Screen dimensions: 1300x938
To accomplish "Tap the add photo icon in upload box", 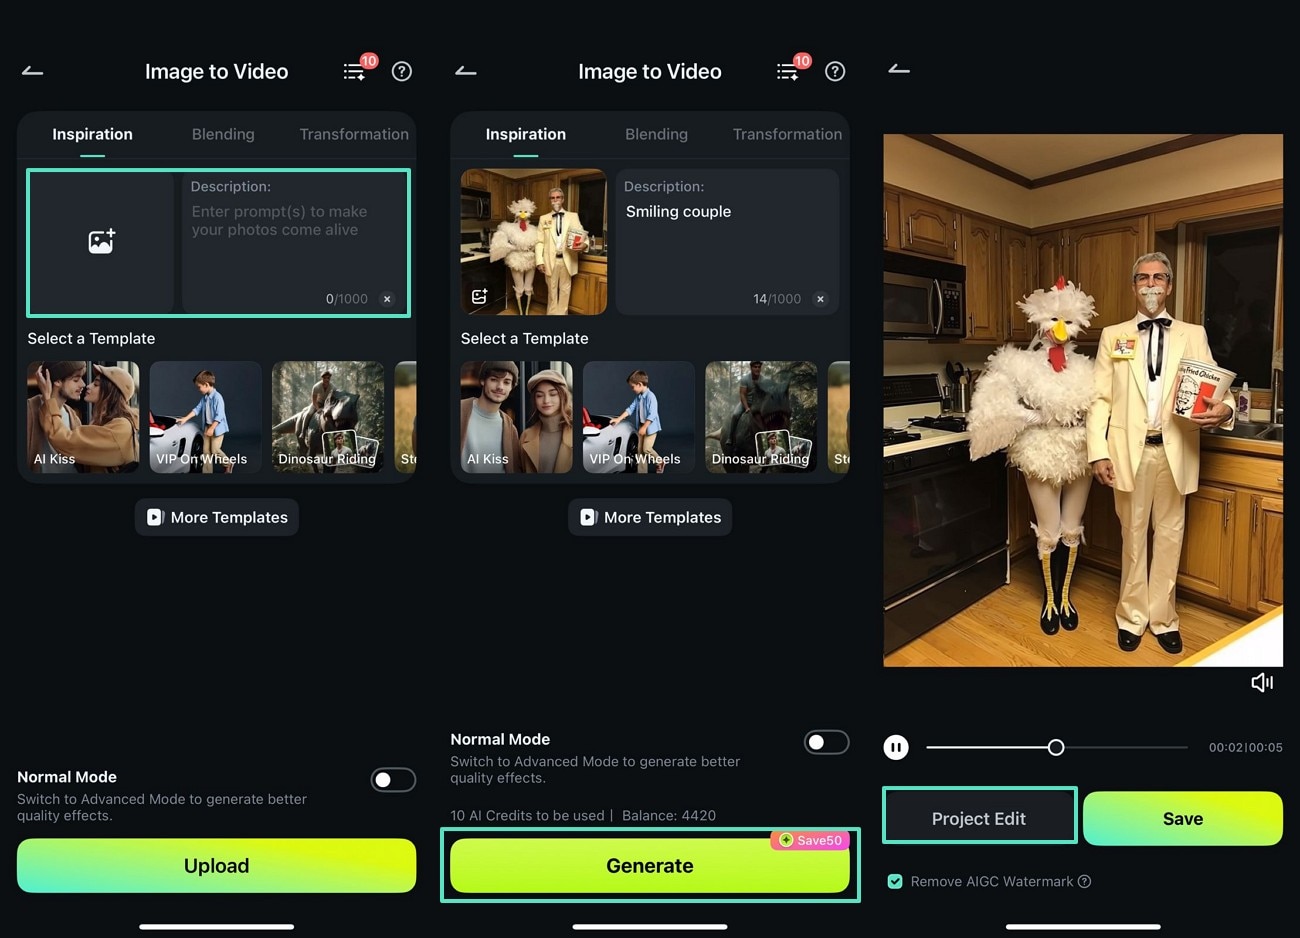I will point(101,239).
